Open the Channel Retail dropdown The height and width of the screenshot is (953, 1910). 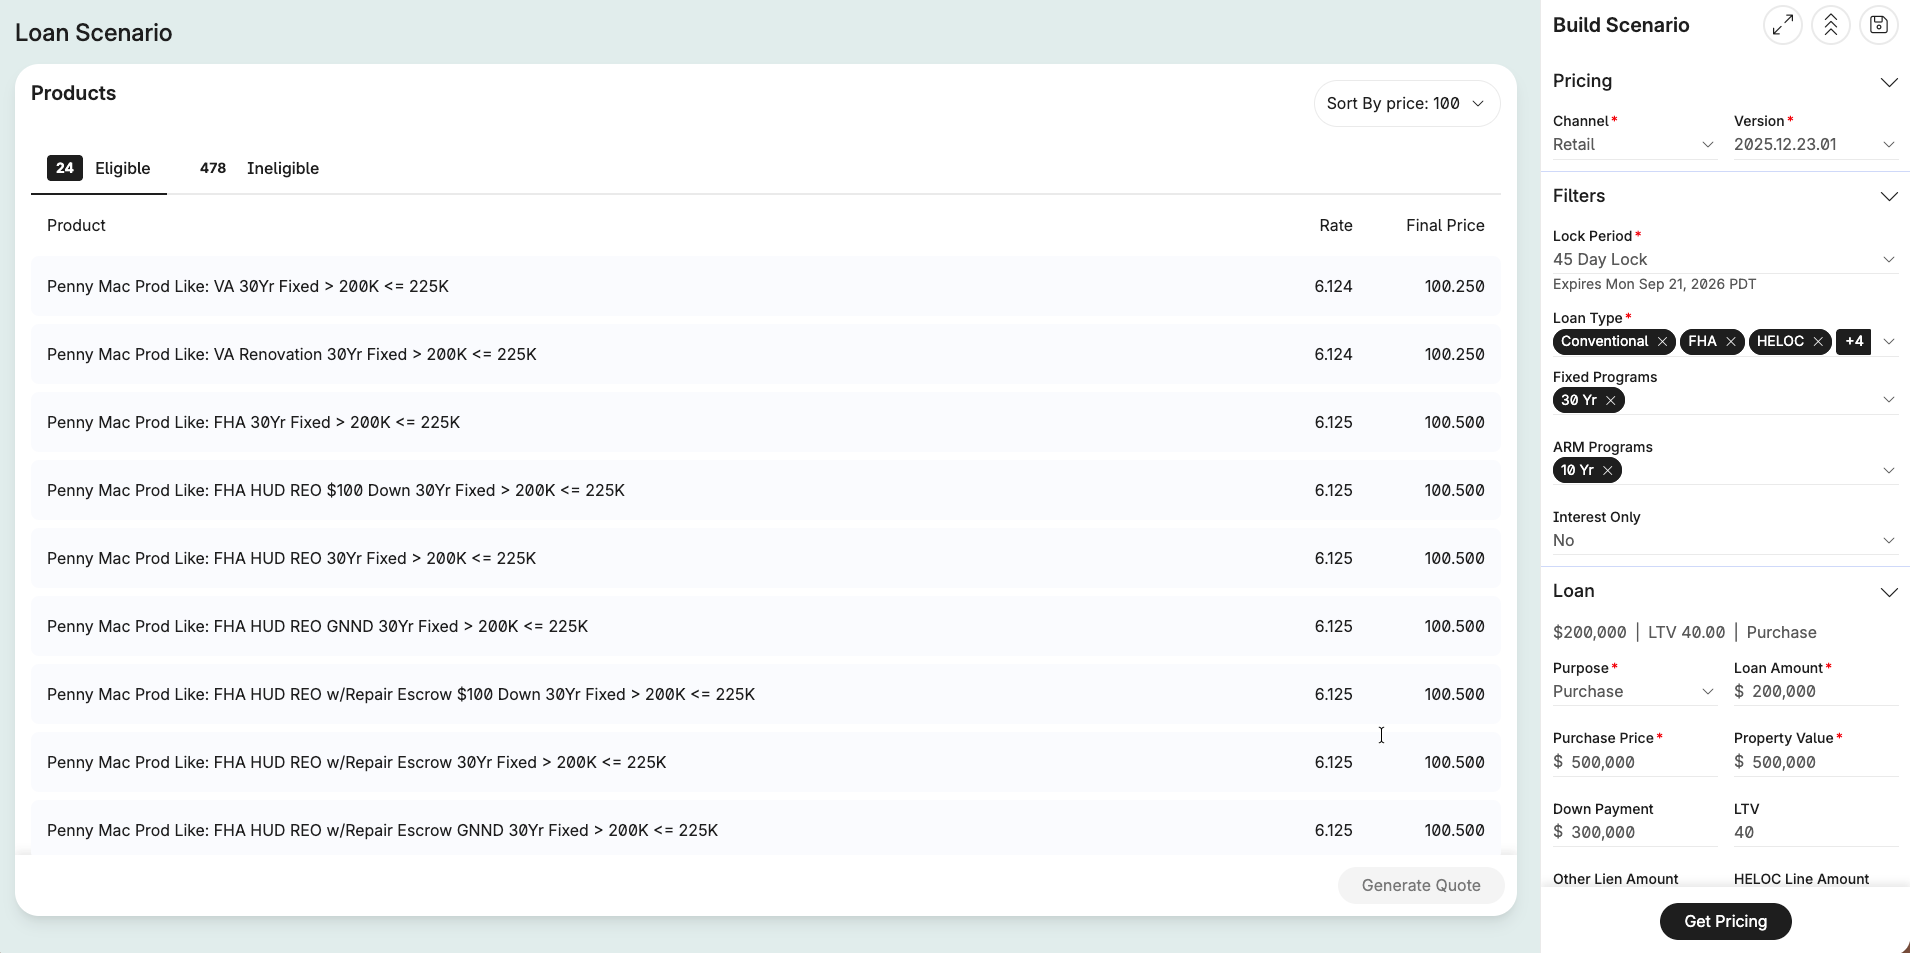1634,145
